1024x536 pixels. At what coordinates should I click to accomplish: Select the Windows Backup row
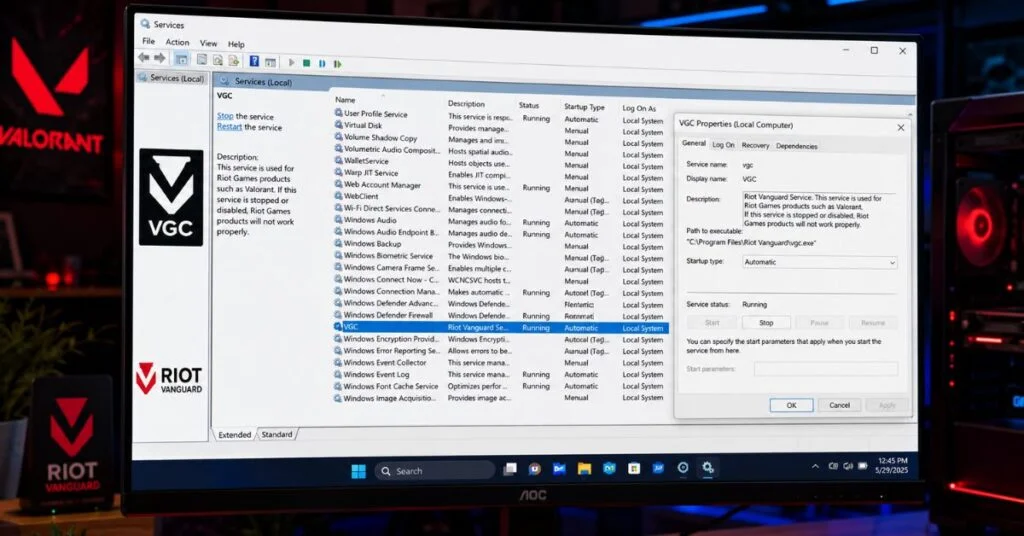[501, 245]
